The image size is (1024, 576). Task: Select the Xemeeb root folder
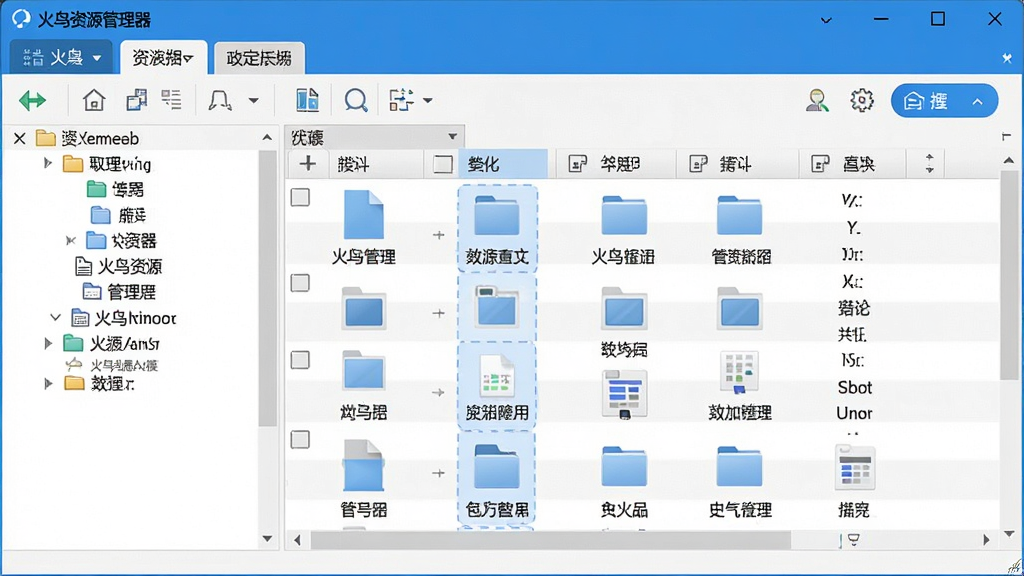point(88,138)
